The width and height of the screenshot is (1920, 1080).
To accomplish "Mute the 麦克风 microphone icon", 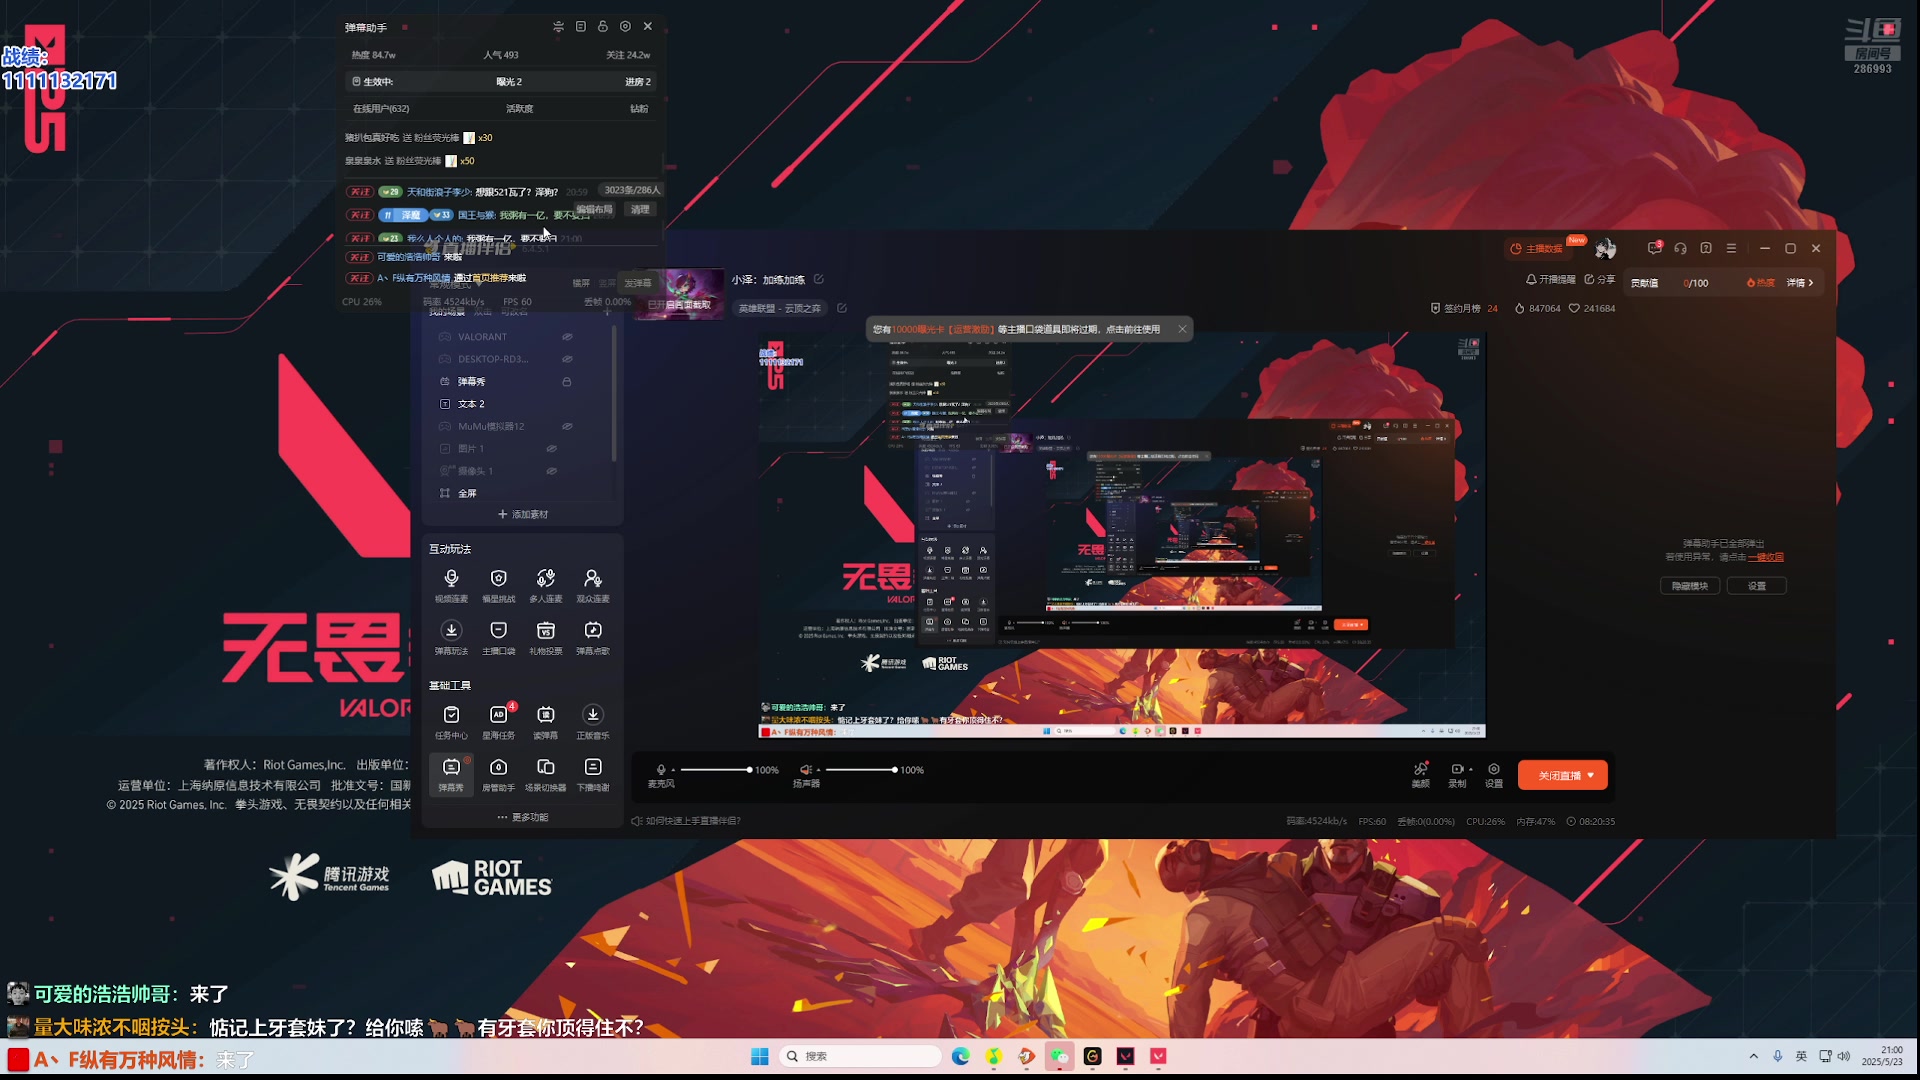I will pyautogui.click(x=660, y=769).
